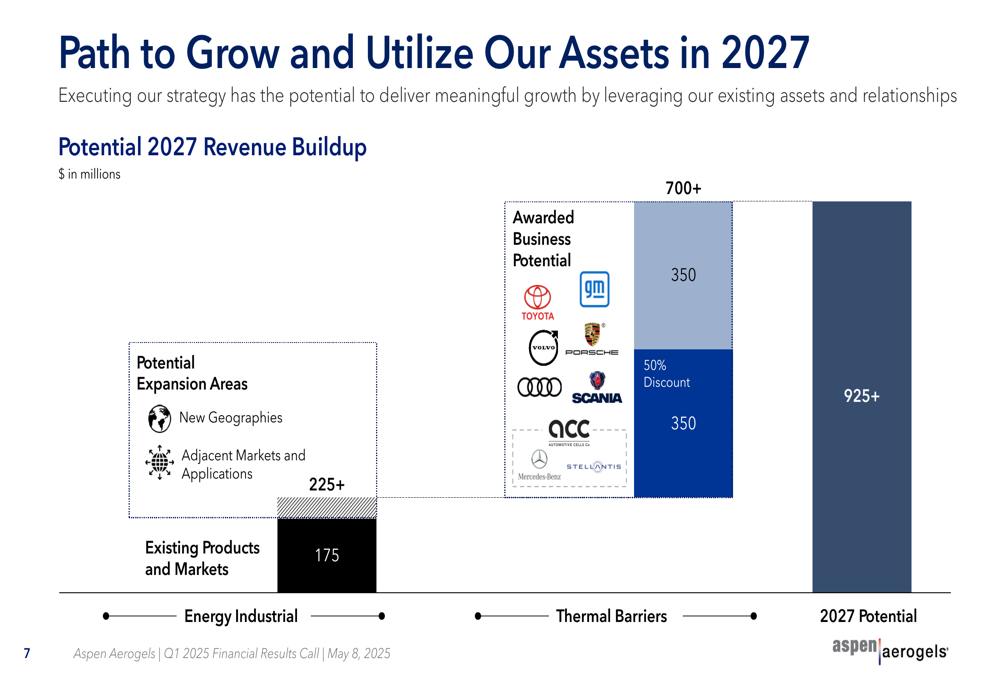The image size is (1000, 685).
Task: Click the "Awarded Business Potential" text
Action: tap(543, 239)
